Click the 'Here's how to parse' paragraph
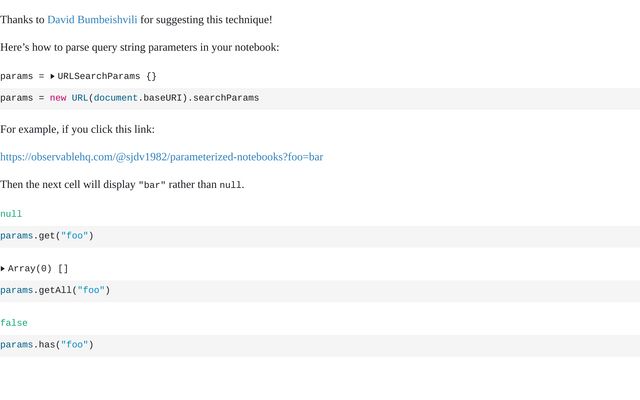 [x=140, y=47]
